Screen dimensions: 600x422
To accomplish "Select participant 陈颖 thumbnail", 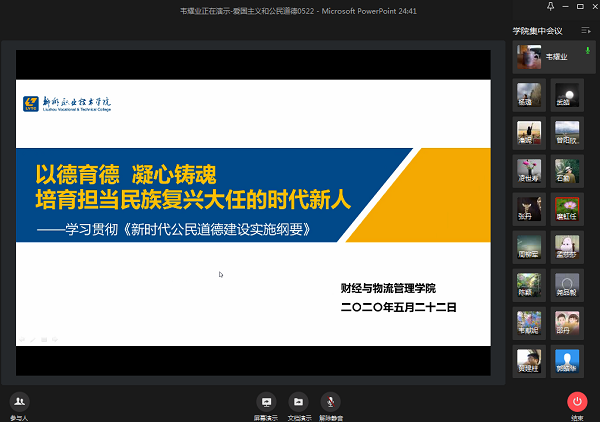I will tap(526, 284).
